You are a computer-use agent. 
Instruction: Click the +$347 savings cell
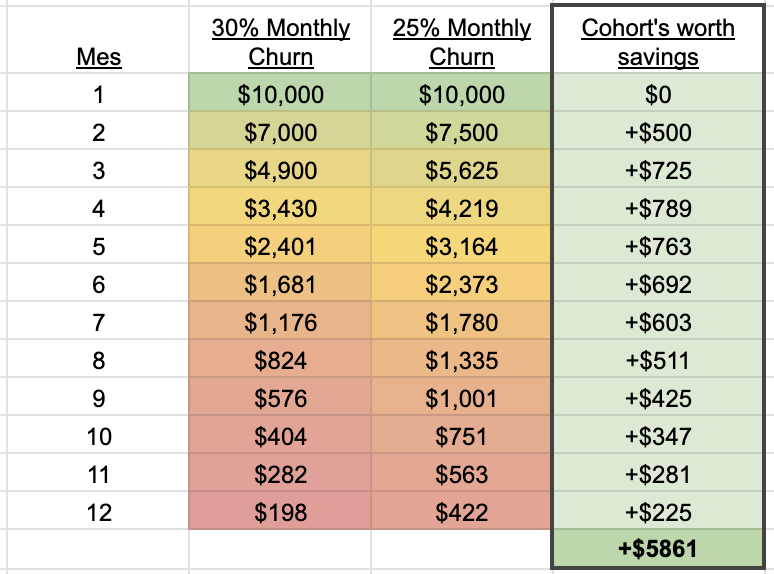point(657,437)
